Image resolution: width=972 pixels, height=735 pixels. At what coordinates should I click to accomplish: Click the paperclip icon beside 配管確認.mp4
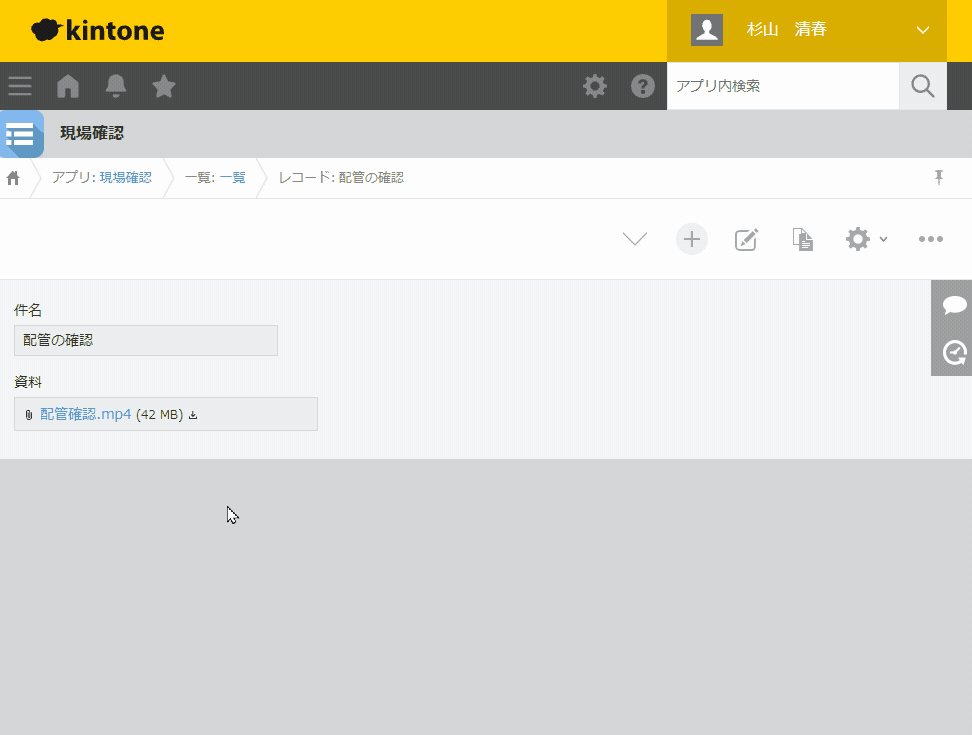[x=29, y=415]
